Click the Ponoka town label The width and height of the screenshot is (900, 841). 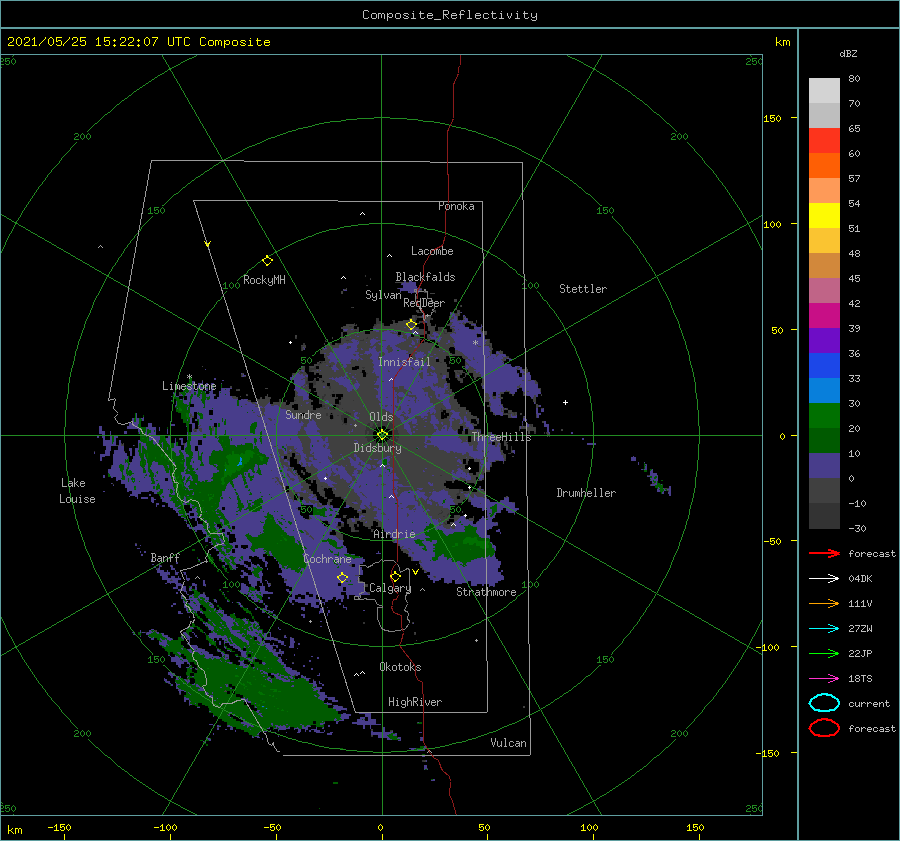point(456,206)
